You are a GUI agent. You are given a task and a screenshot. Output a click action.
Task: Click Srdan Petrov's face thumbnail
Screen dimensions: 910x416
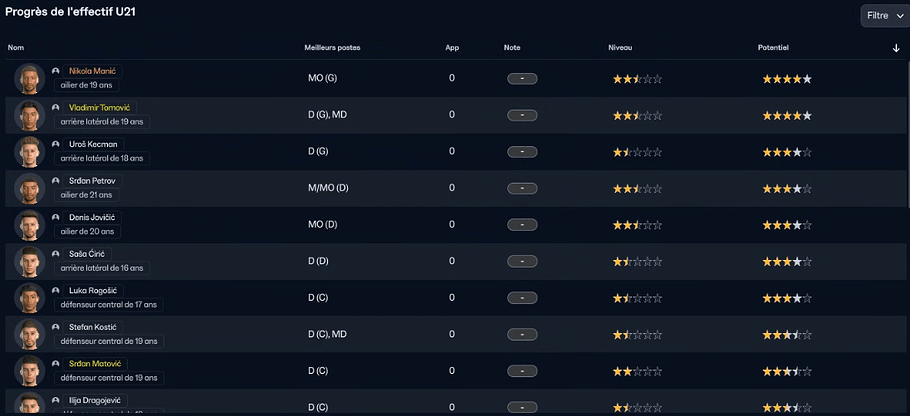coord(30,188)
